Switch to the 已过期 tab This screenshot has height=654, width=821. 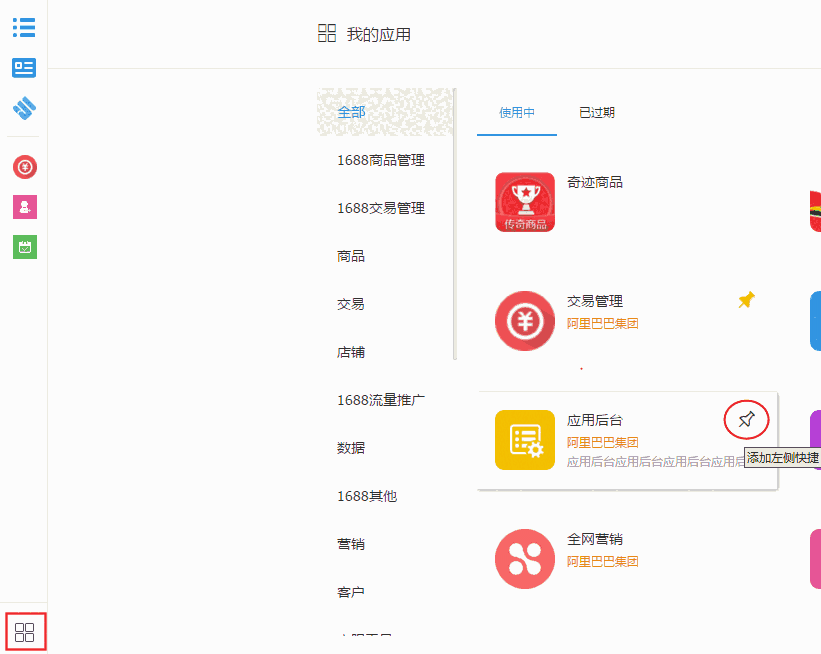point(596,112)
